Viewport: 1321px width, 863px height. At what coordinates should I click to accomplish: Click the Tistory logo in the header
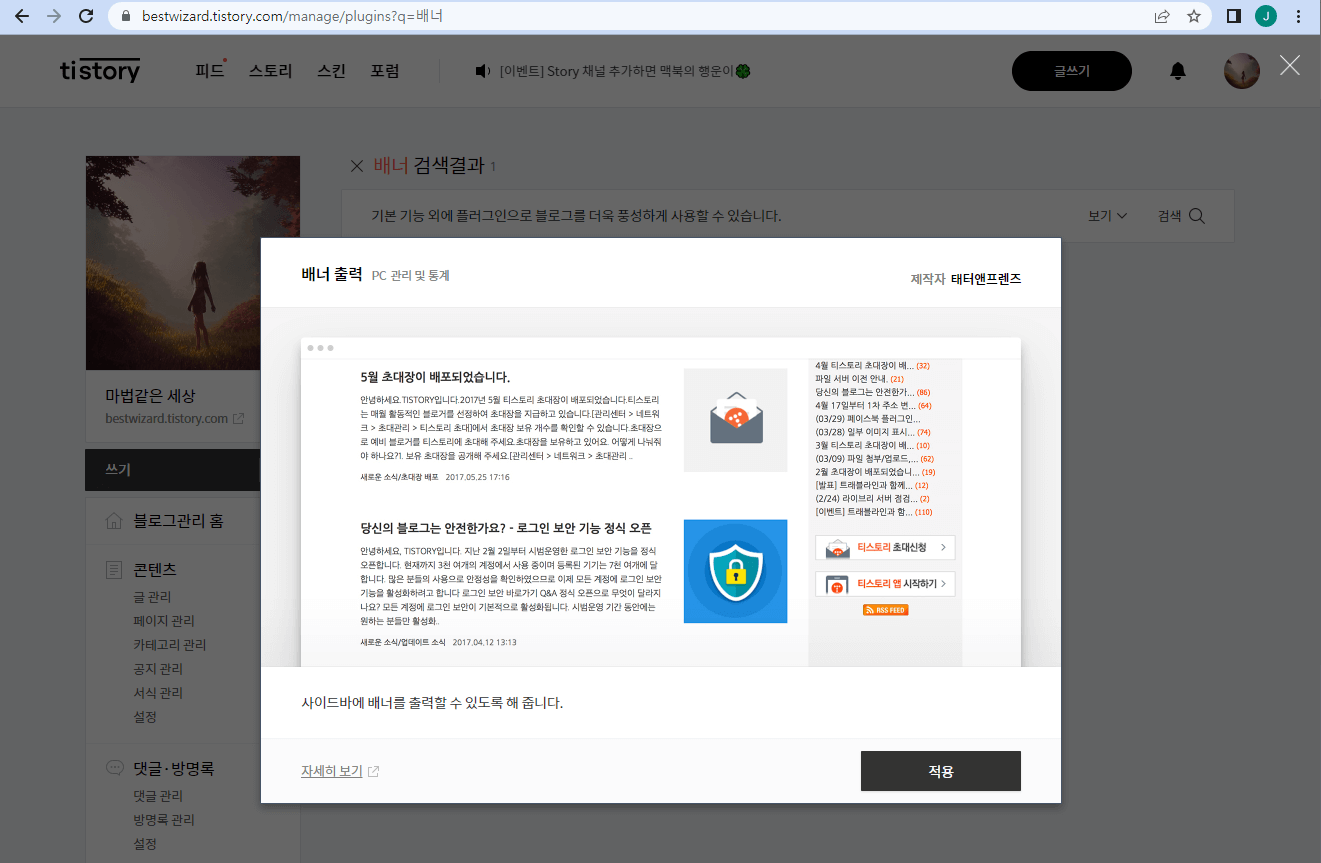click(99, 70)
